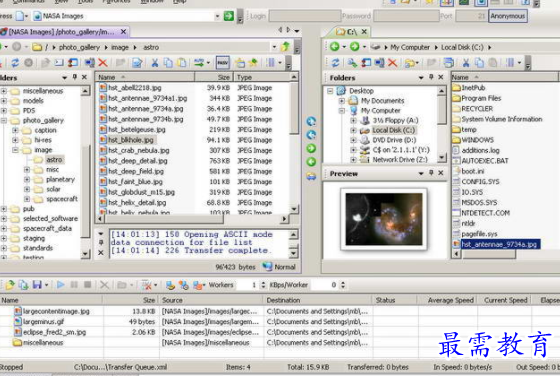Click the Status column header in the queue

395,300
